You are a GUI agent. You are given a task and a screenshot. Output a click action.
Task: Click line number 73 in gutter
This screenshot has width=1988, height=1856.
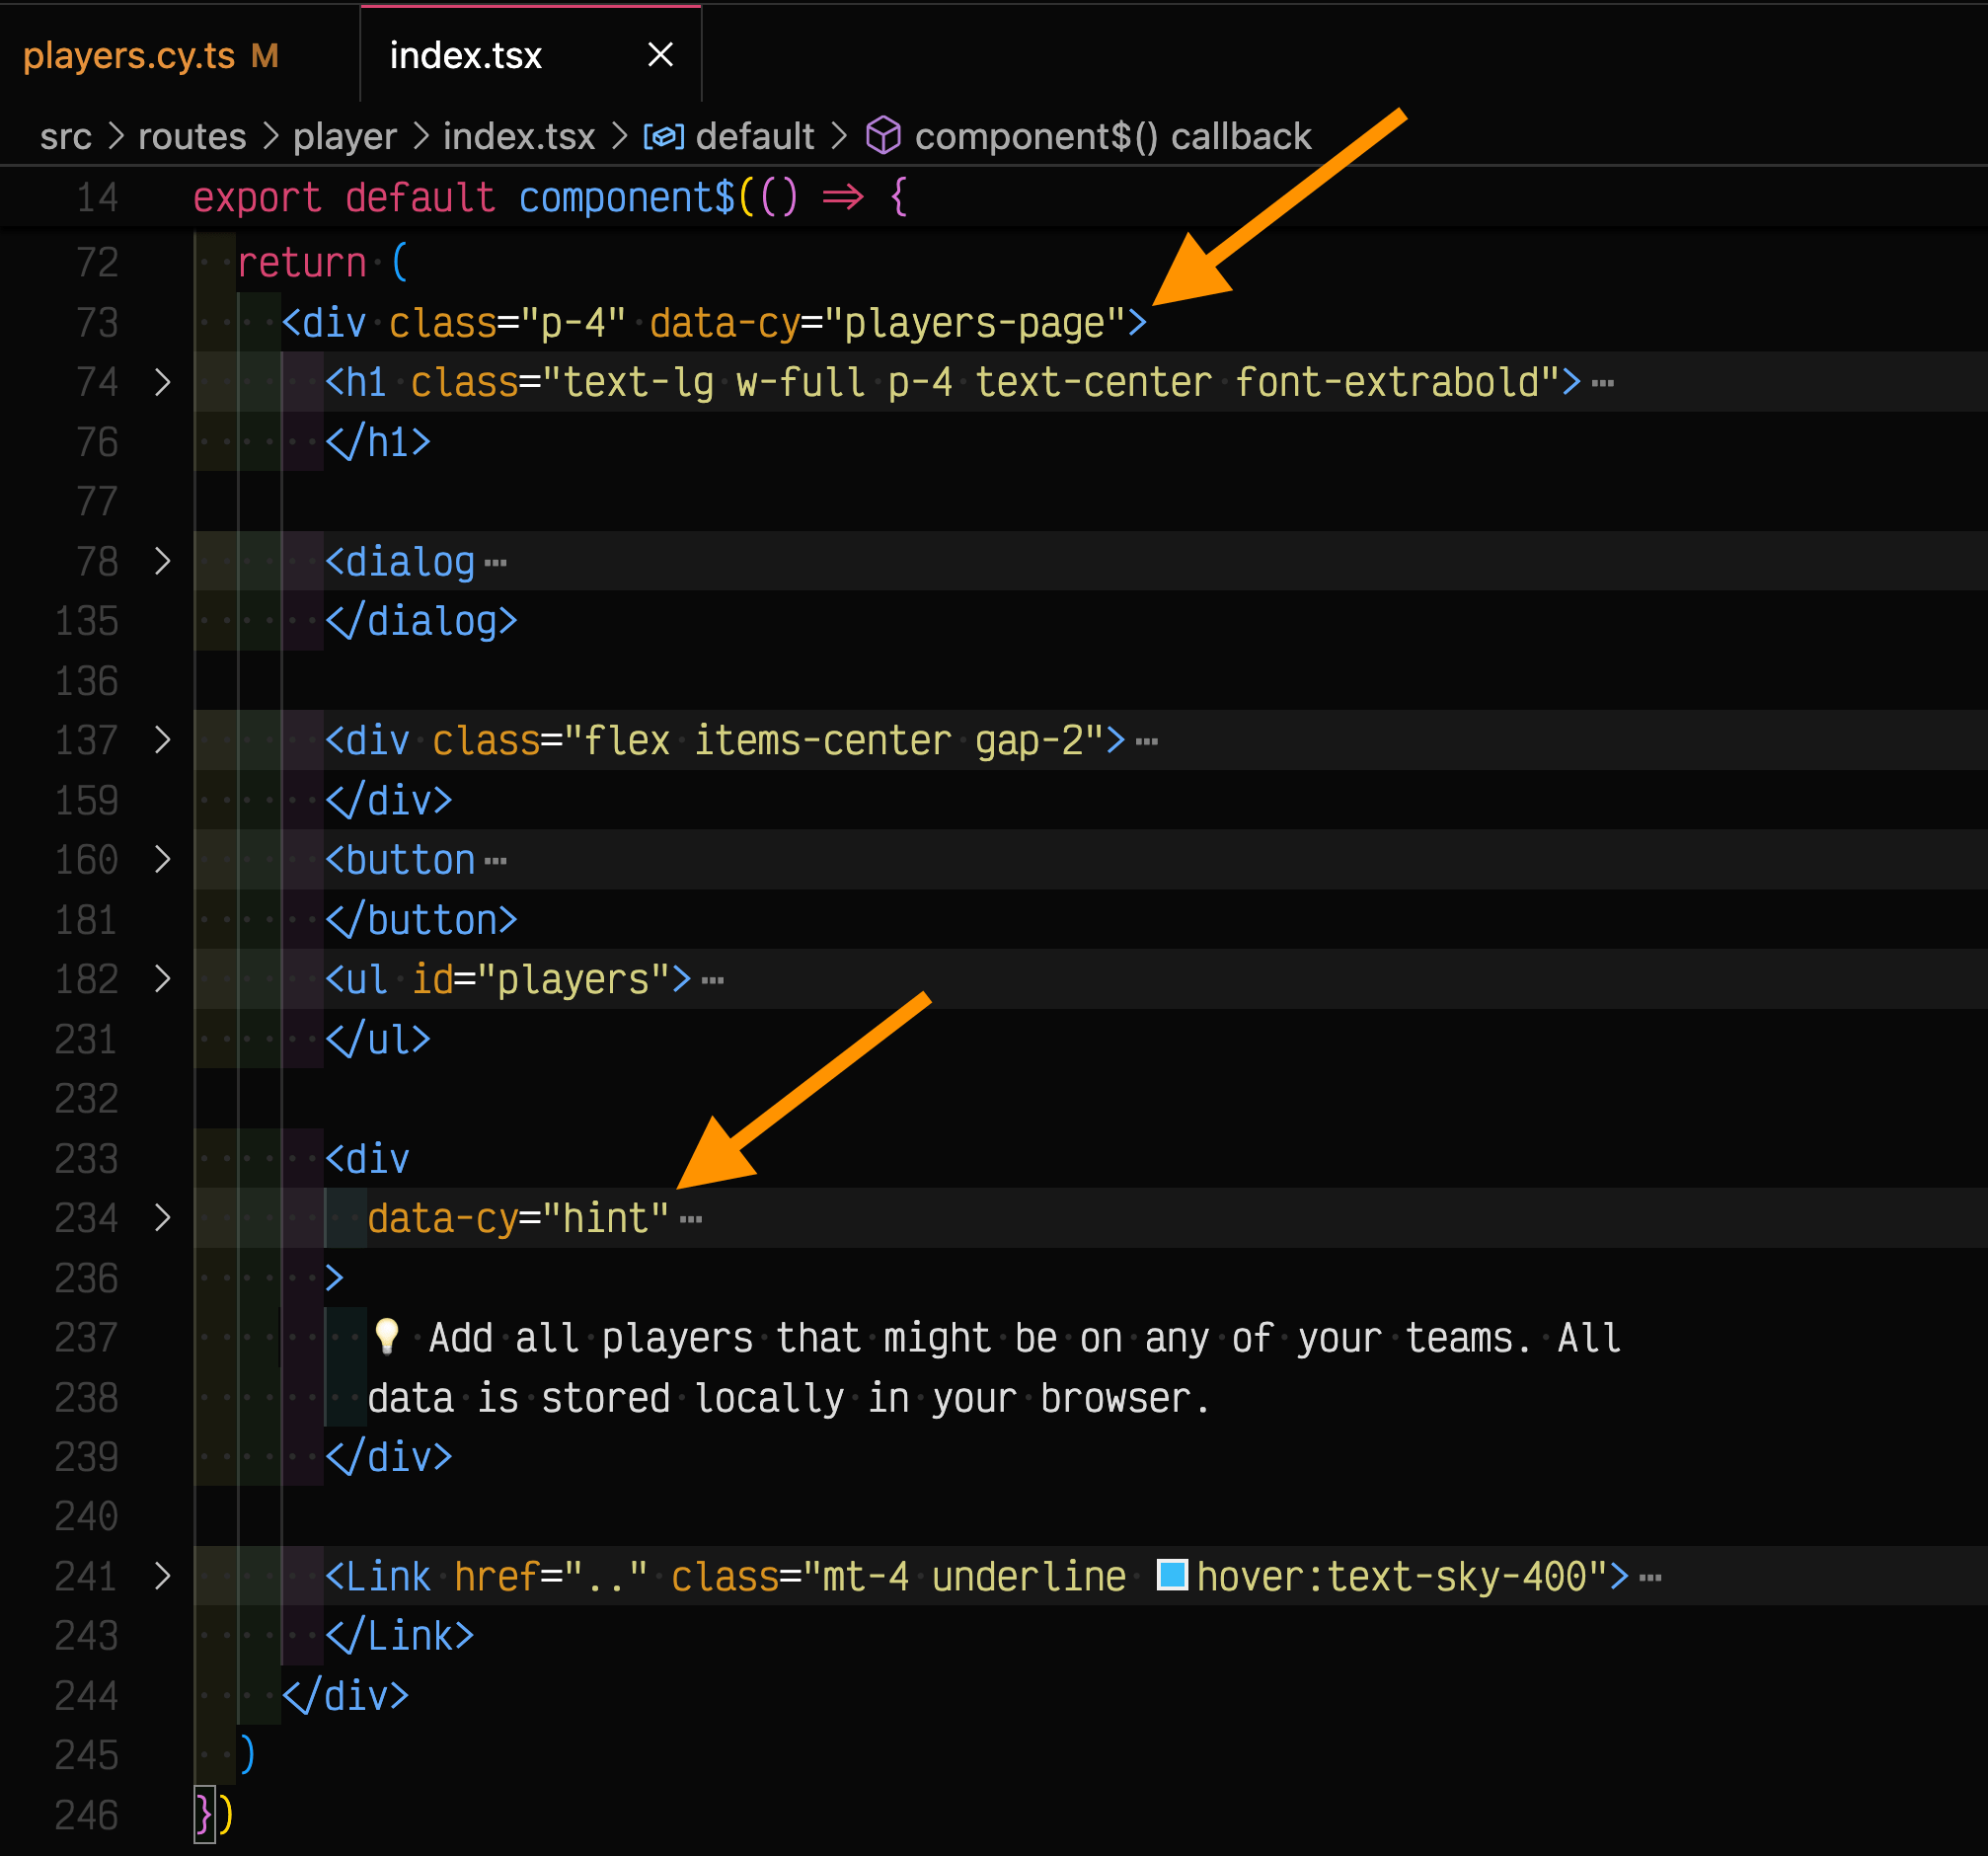[97, 323]
